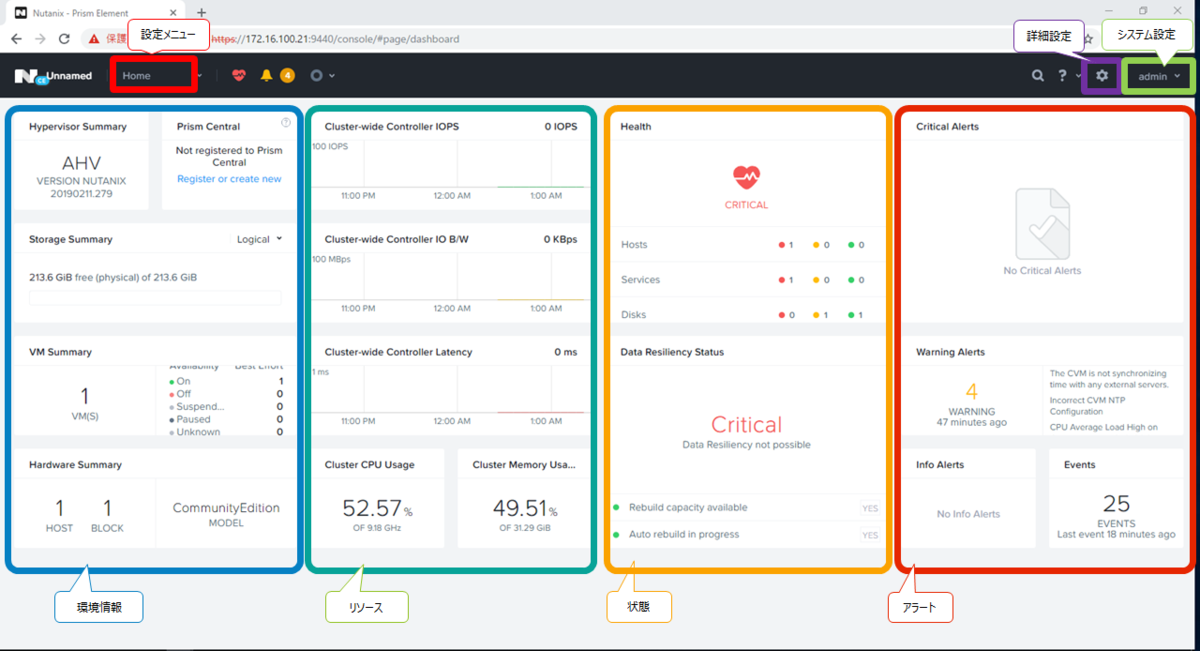Click the red Hosts status dot
This screenshot has height=651, width=1200.
pos(782,245)
